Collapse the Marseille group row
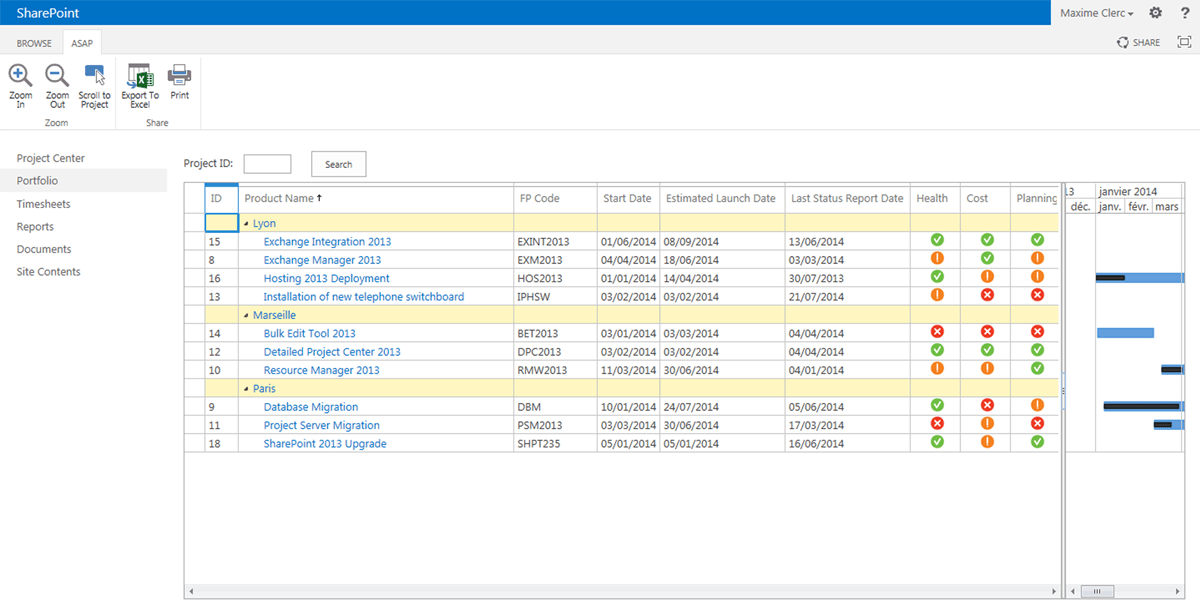This screenshot has height=600, width=1200. 247,315
